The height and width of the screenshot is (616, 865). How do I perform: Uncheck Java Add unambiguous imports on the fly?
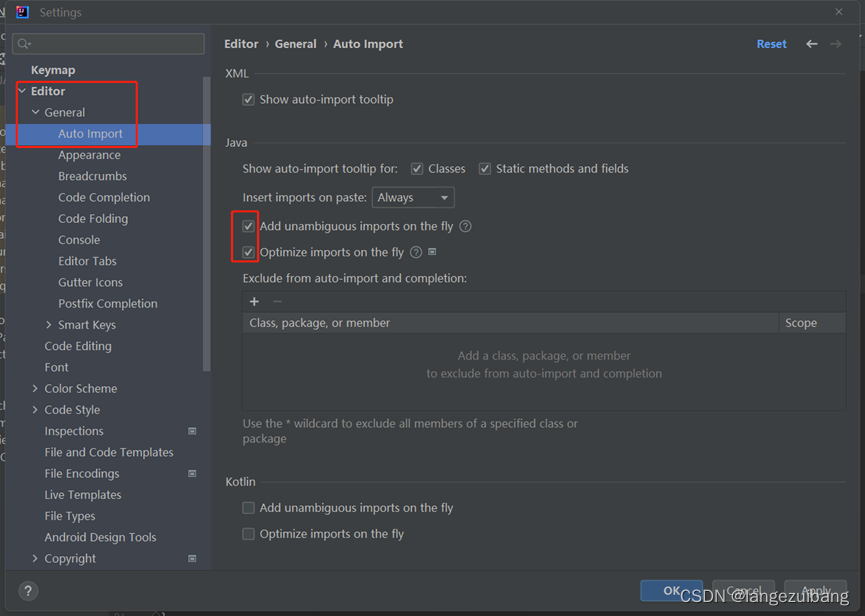point(248,226)
